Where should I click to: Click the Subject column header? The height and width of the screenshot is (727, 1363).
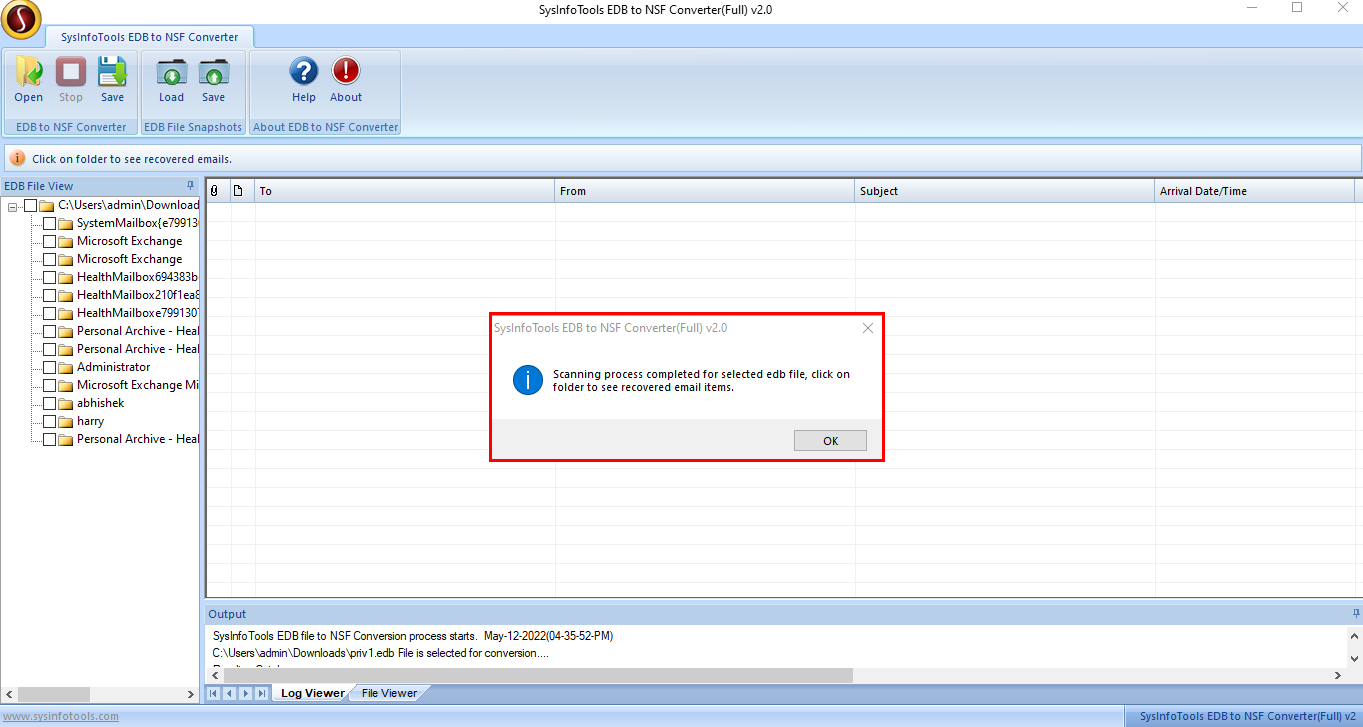pos(1005,191)
